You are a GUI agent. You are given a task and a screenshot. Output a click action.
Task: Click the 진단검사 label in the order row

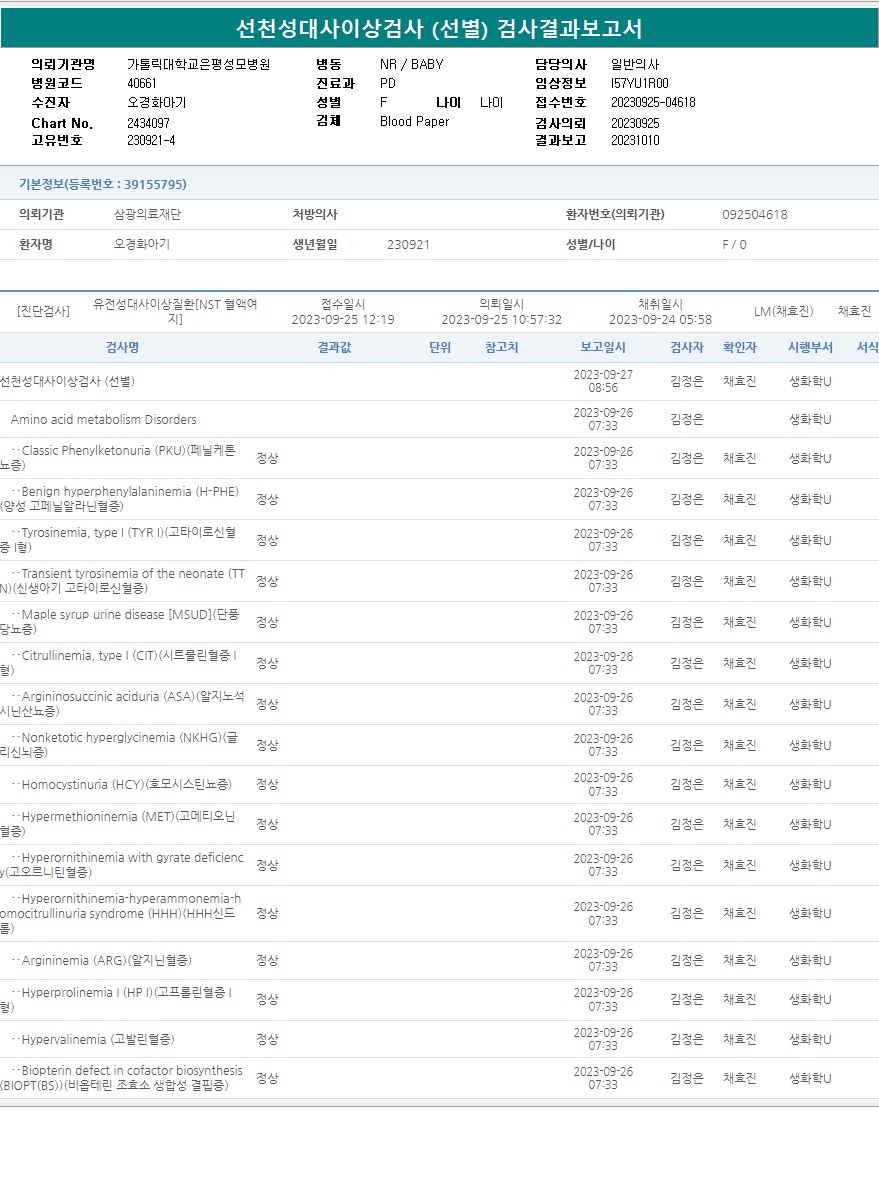(x=43, y=311)
